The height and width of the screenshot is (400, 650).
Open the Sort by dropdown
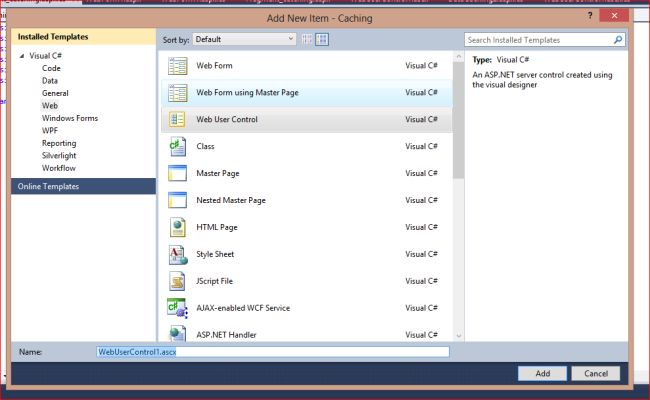tap(245, 39)
